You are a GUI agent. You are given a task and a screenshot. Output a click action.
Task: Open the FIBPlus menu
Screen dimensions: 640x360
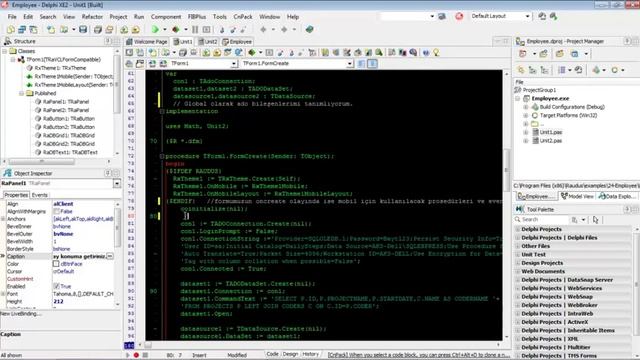[x=197, y=17]
